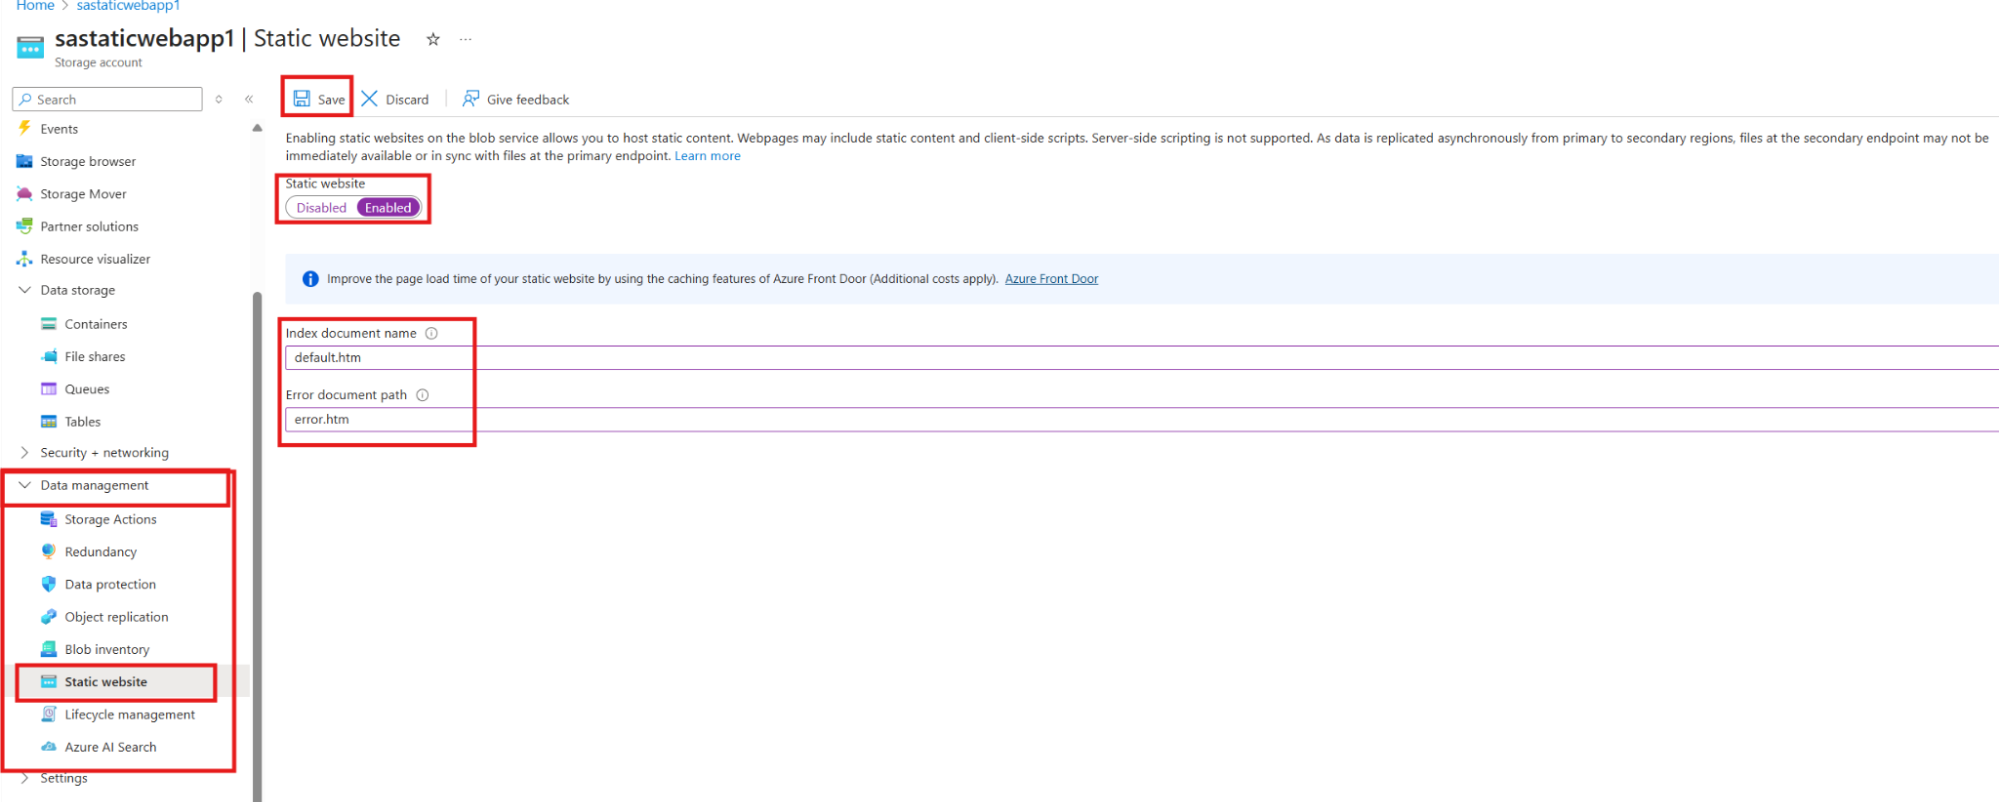Click the Blob inventory icon
Image resolution: width=1999 pixels, height=803 pixels.
(x=49, y=649)
